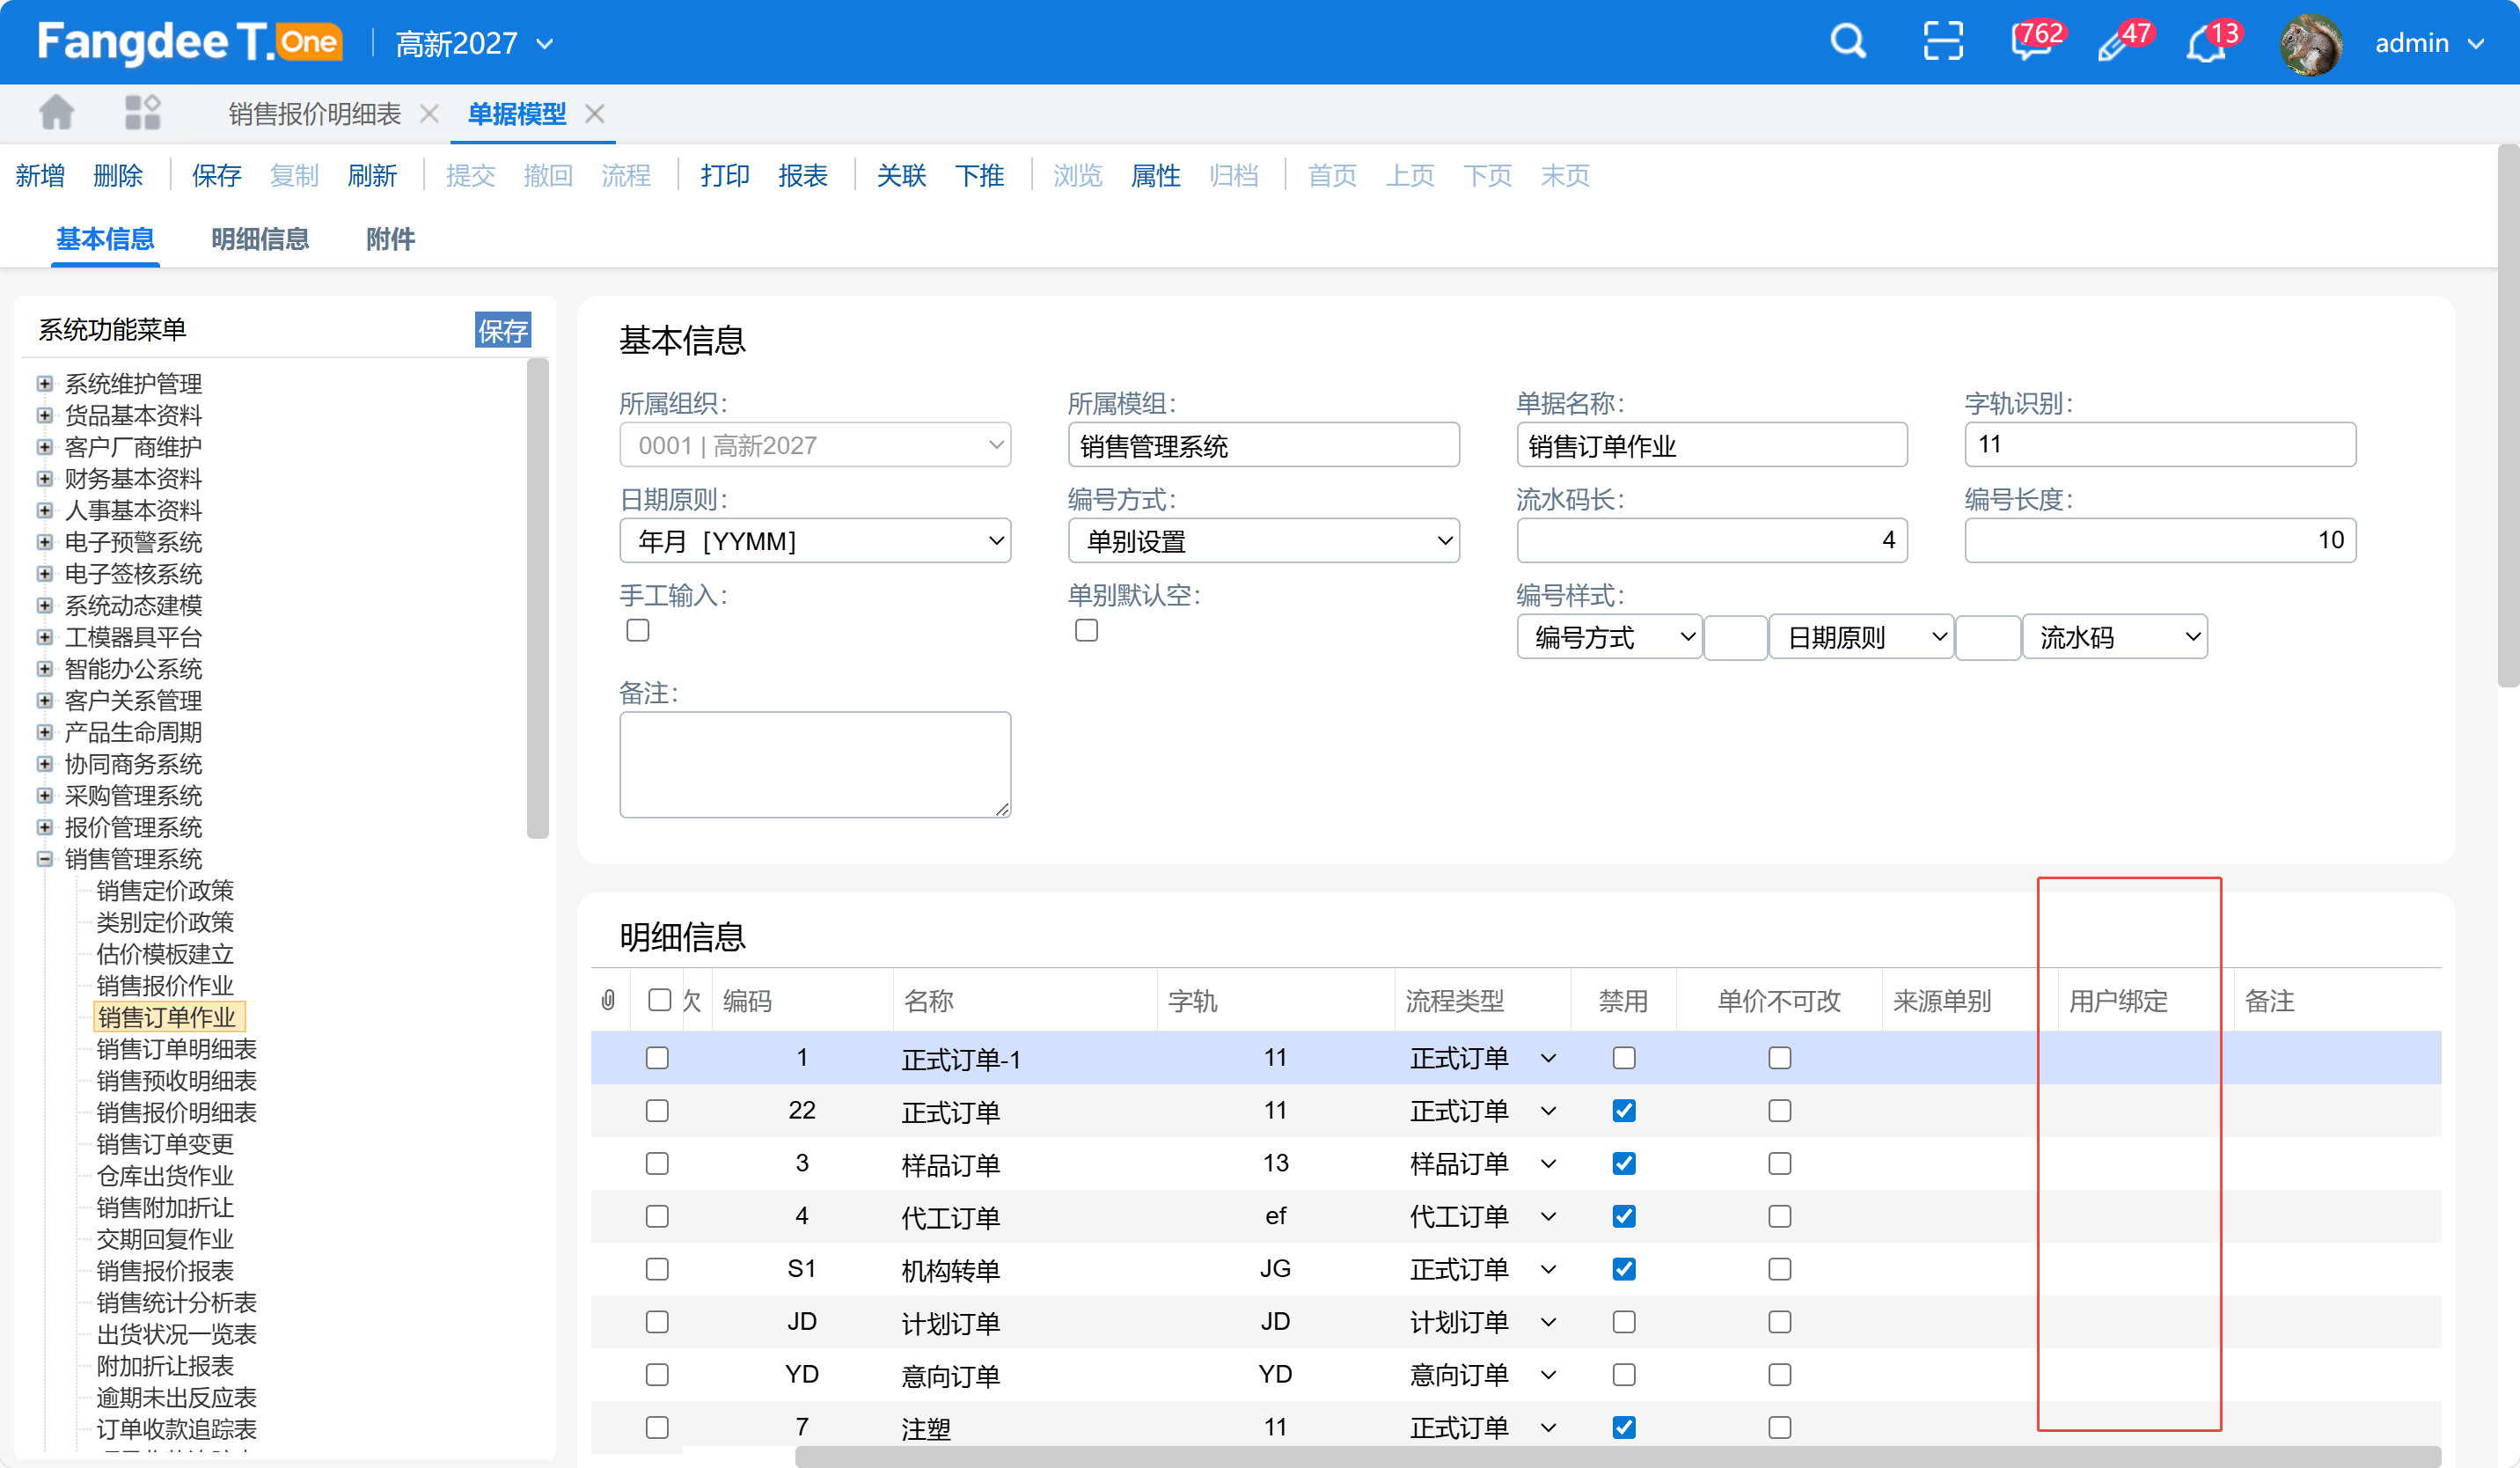Open the scan code icon
This screenshot has height=1468, width=2520.
coord(1942,42)
